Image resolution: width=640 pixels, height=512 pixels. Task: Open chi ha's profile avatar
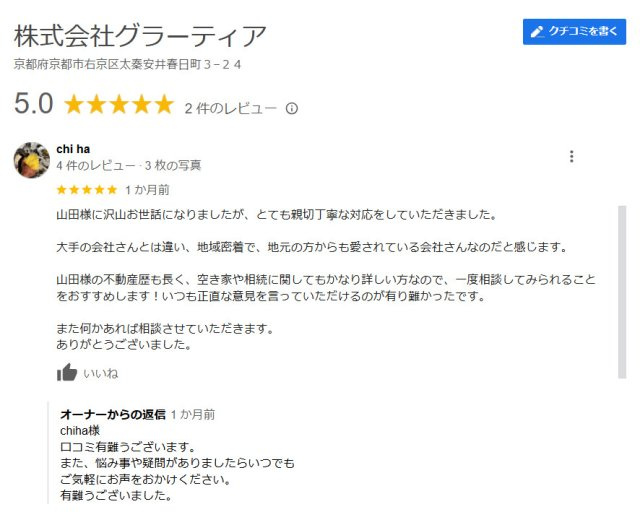pyautogui.click(x=32, y=160)
